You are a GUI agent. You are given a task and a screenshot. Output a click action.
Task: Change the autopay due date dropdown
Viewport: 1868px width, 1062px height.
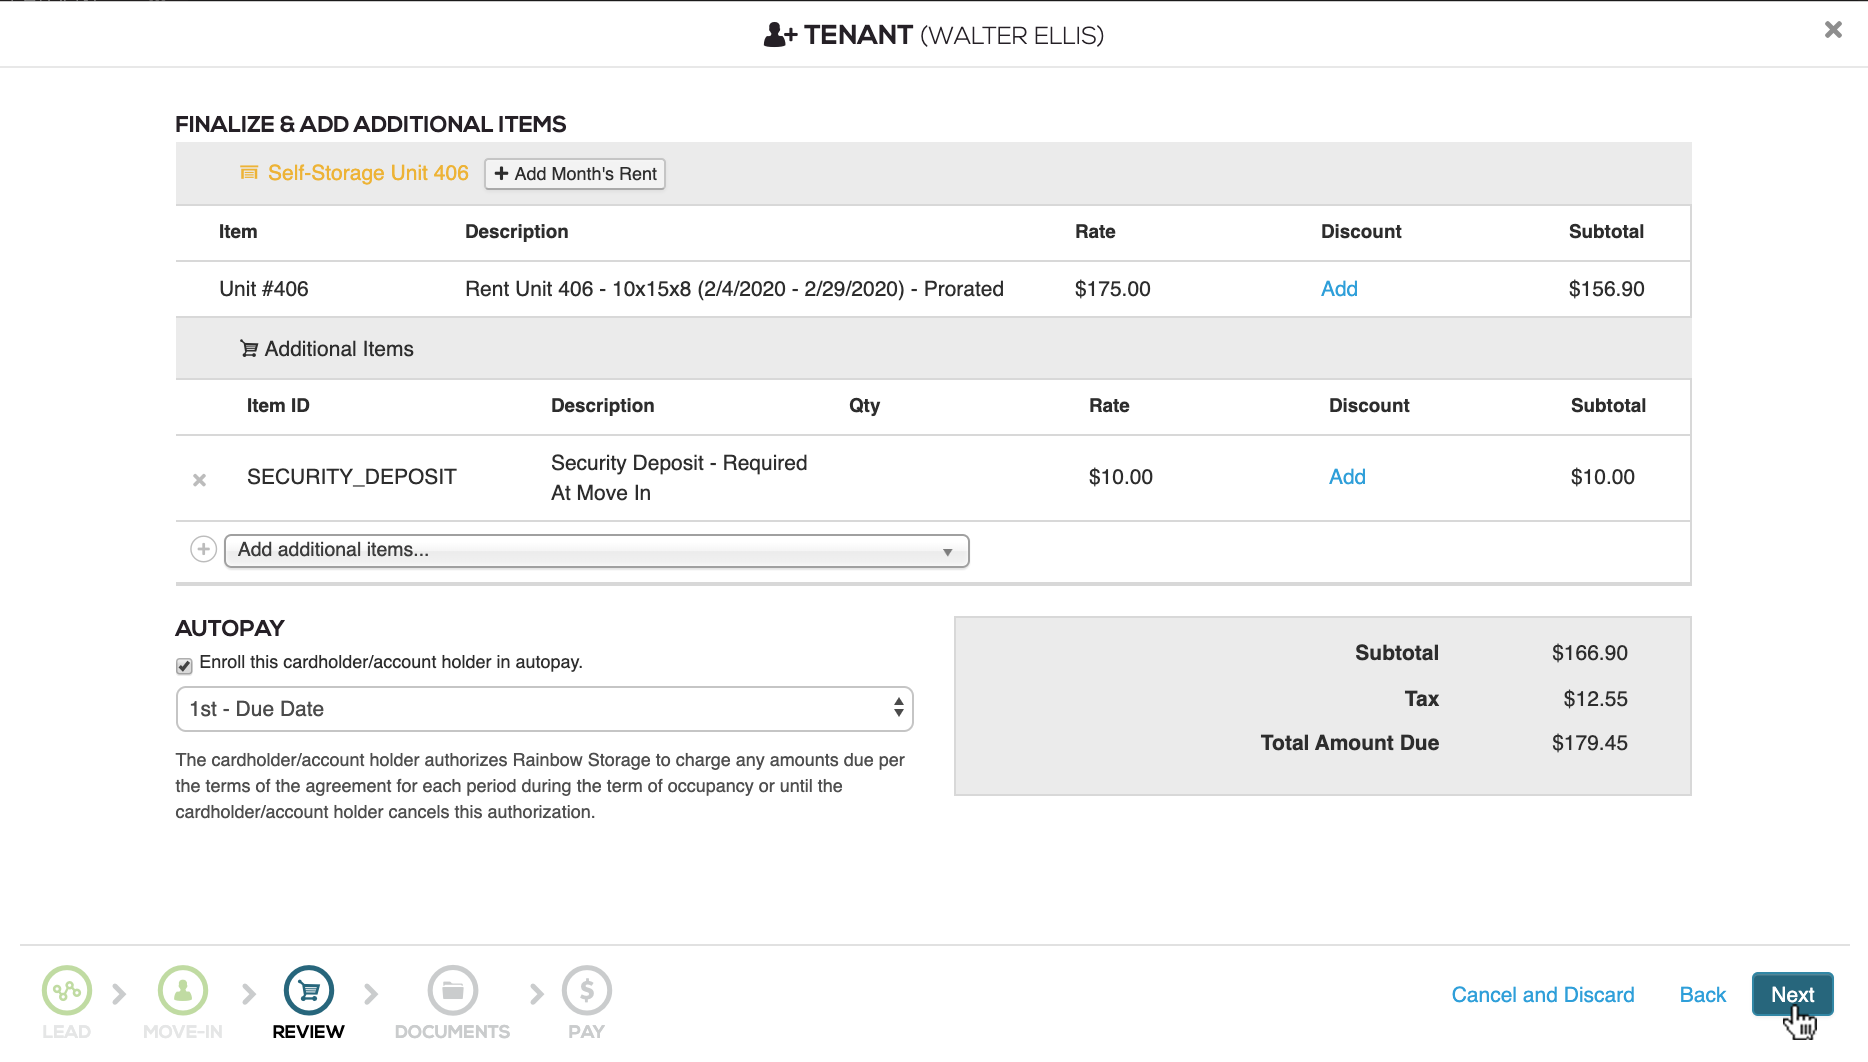(544, 709)
